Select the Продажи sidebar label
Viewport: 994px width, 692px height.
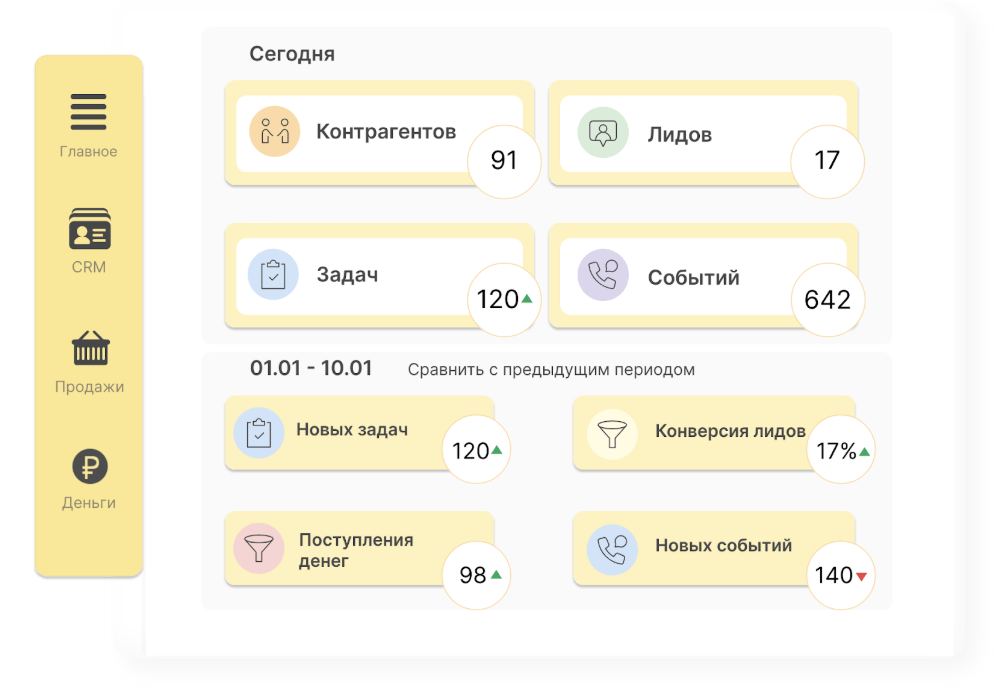[89, 387]
